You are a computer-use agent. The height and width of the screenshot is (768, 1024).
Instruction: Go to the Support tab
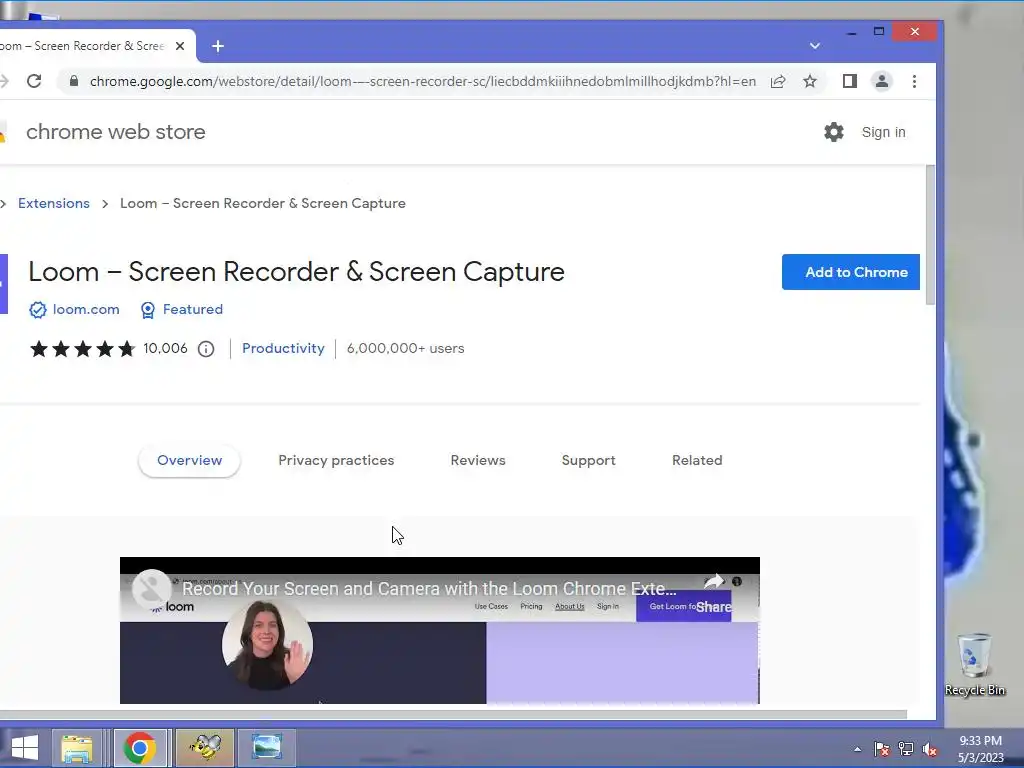point(588,460)
